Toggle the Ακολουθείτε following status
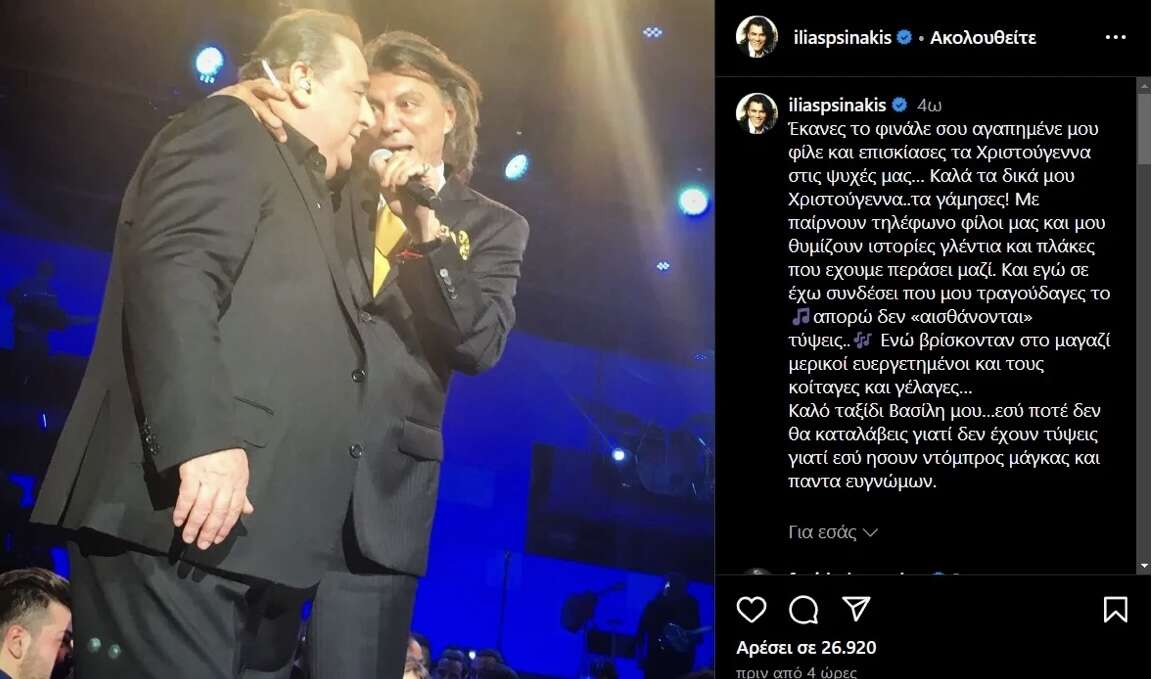1163x679 pixels. pyautogui.click(x=982, y=38)
